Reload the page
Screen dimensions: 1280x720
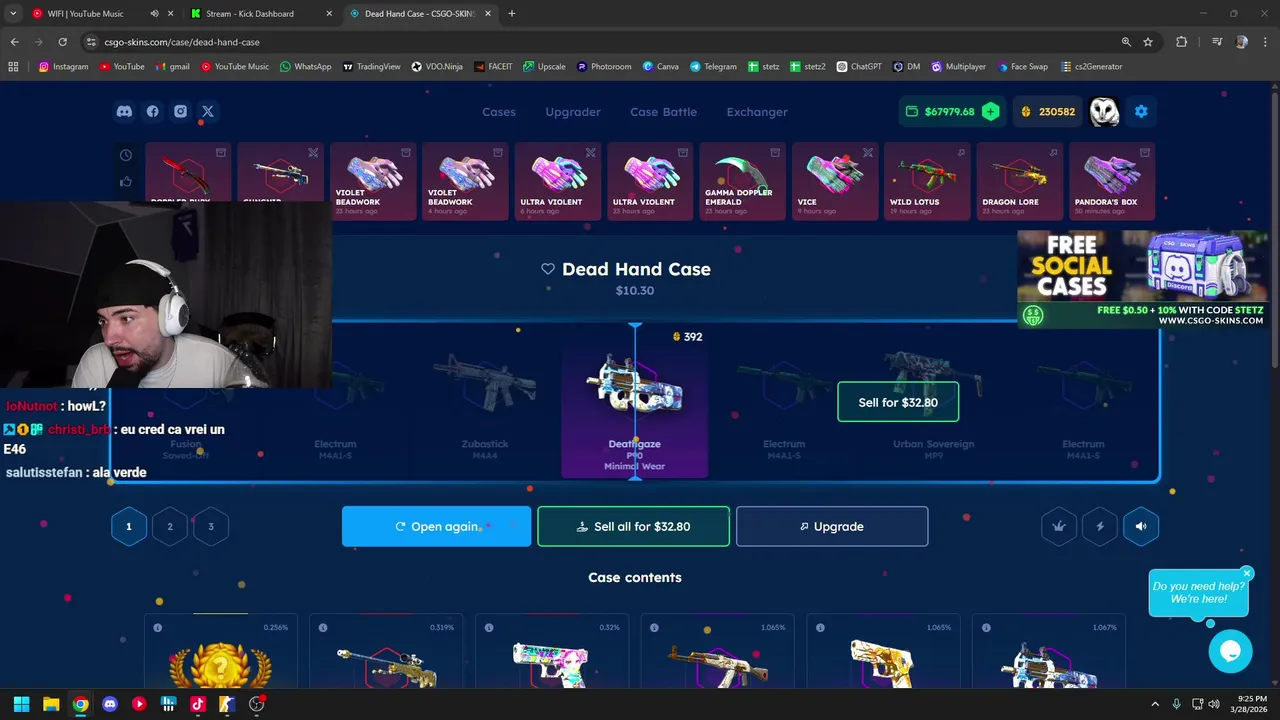pos(62,42)
